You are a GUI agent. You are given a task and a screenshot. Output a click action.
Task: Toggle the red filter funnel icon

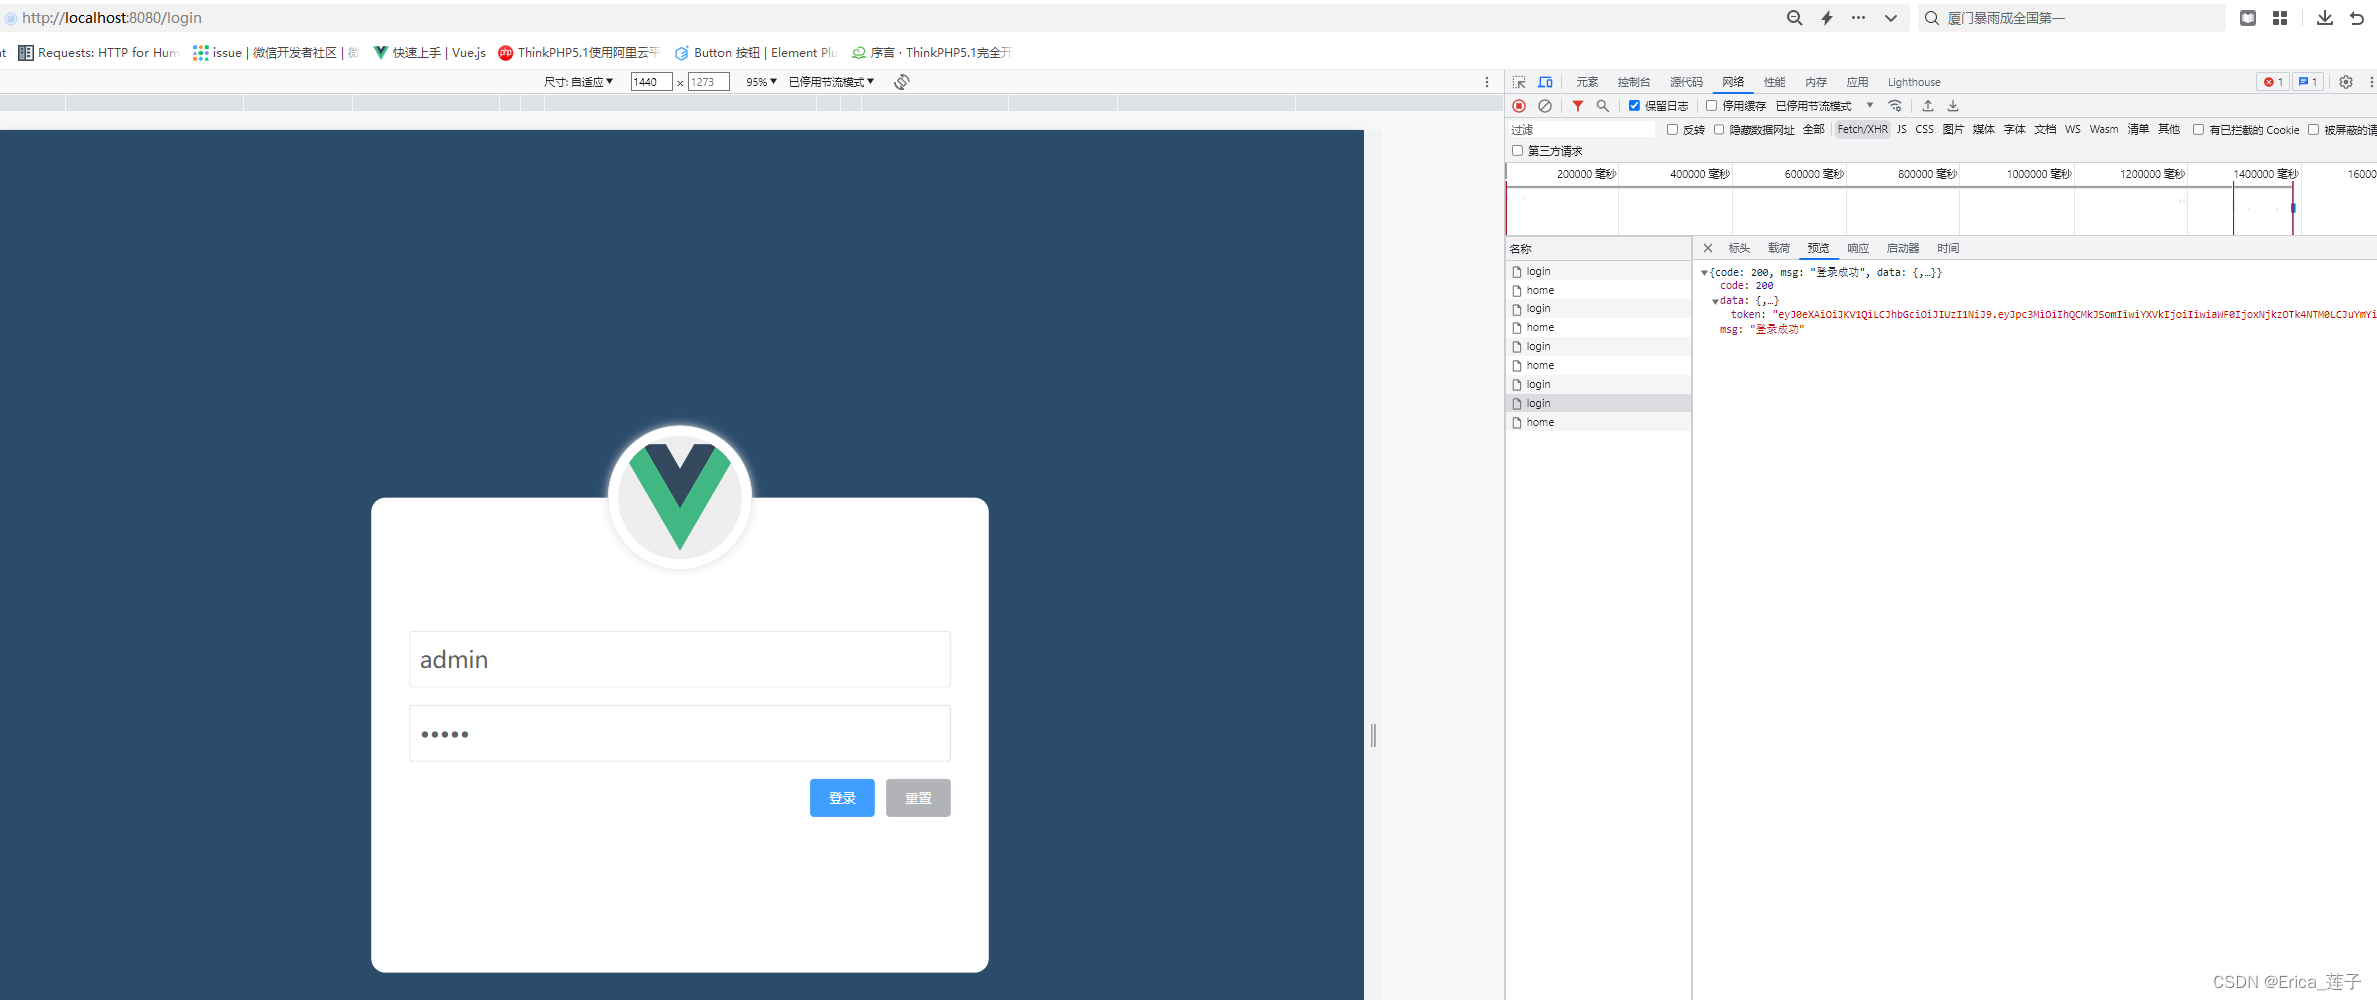click(1578, 106)
